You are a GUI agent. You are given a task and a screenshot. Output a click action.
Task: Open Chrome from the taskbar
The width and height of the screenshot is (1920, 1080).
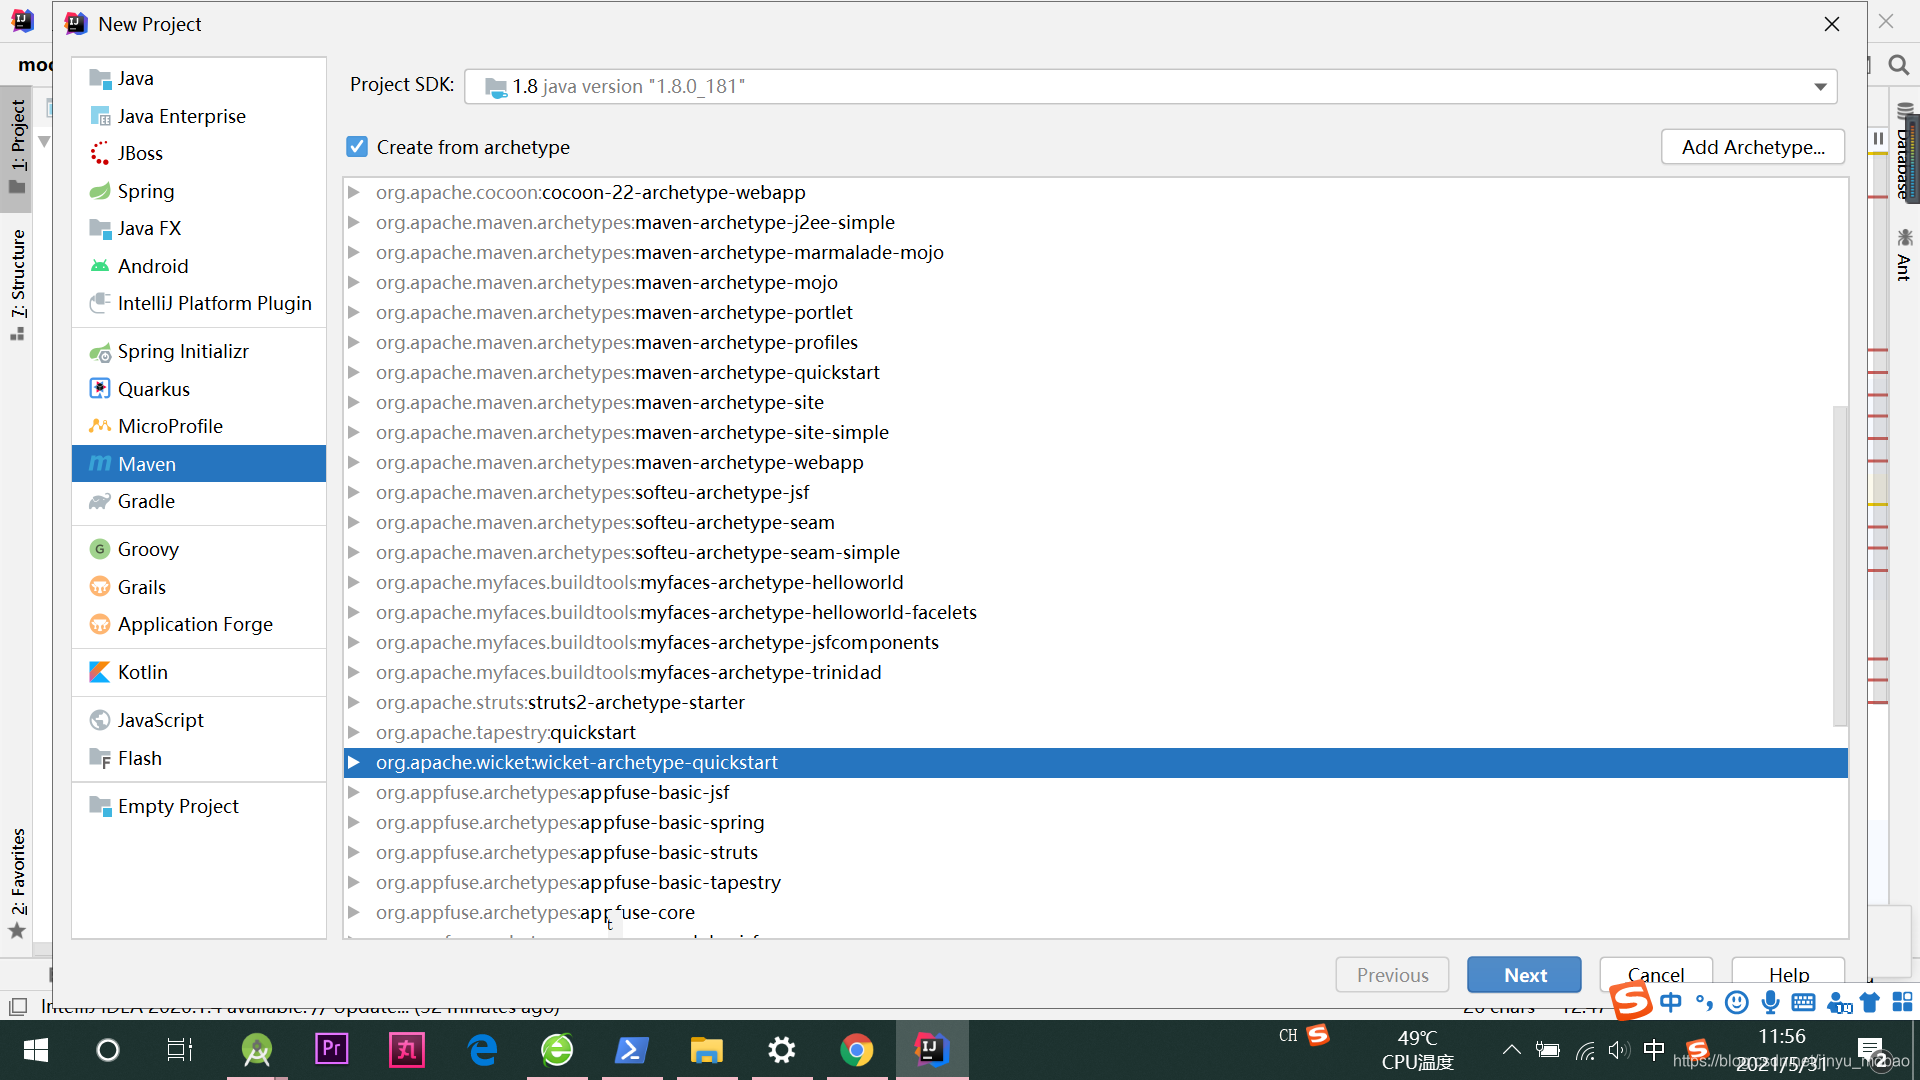point(857,1050)
